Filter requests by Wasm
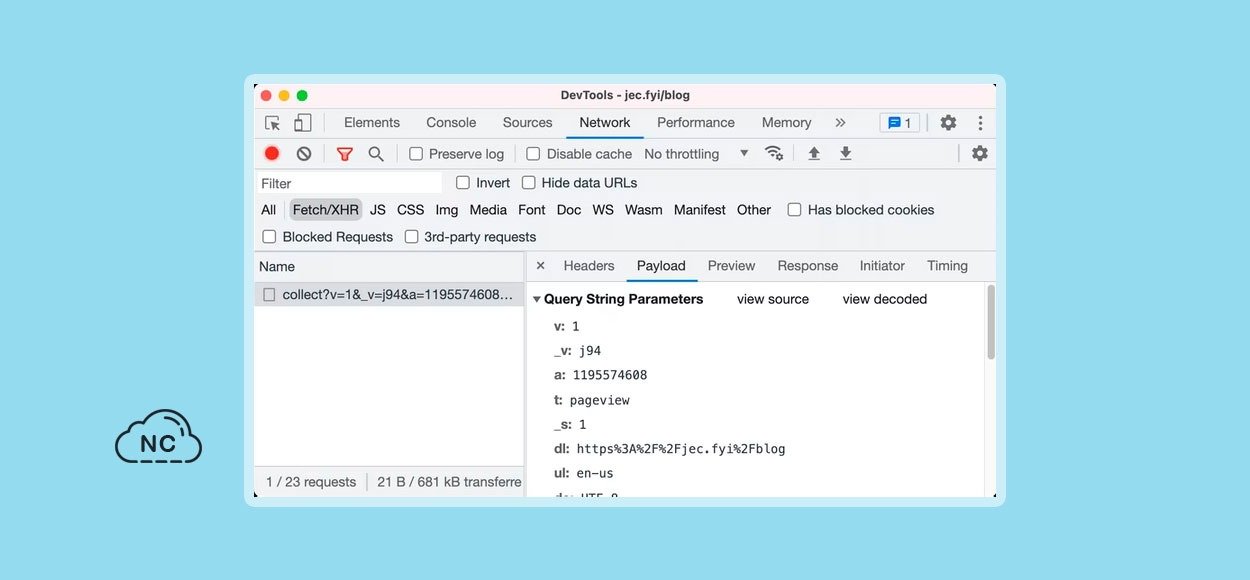1250x580 pixels. 644,210
